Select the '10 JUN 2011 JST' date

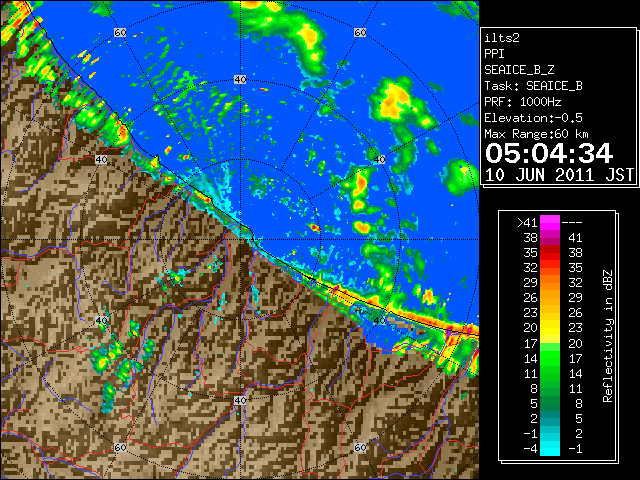tap(559, 175)
